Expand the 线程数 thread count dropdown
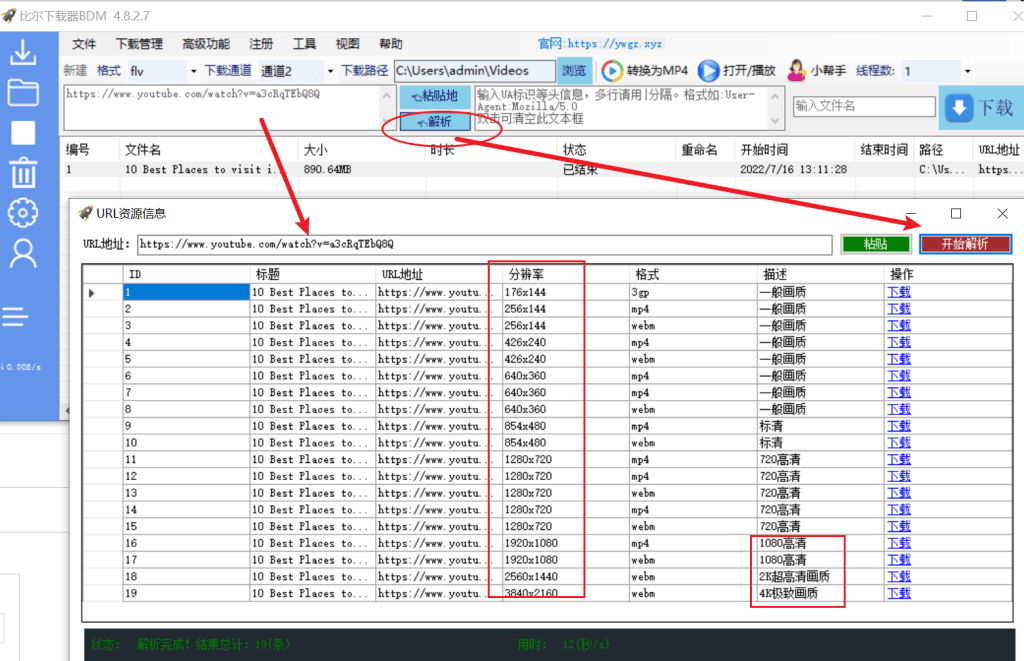The height and width of the screenshot is (661, 1024). coord(967,71)
